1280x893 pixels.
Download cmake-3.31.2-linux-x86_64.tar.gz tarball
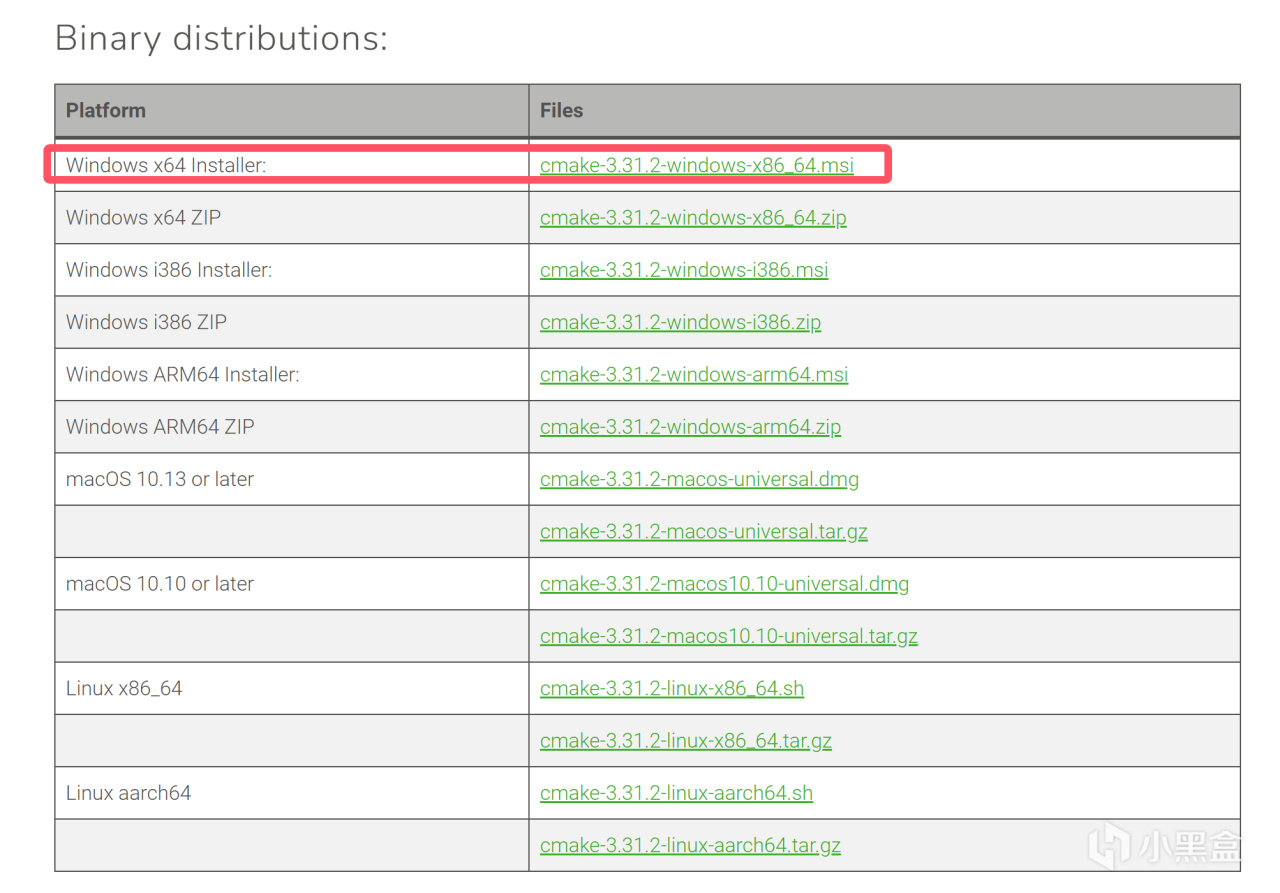(685, 741)
